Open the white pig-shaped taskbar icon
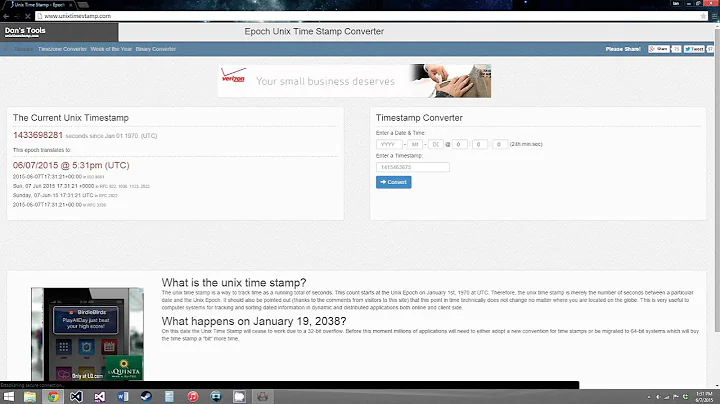This screenshot has height=404, width=720. pyautogui.click(x=239, y=397)
